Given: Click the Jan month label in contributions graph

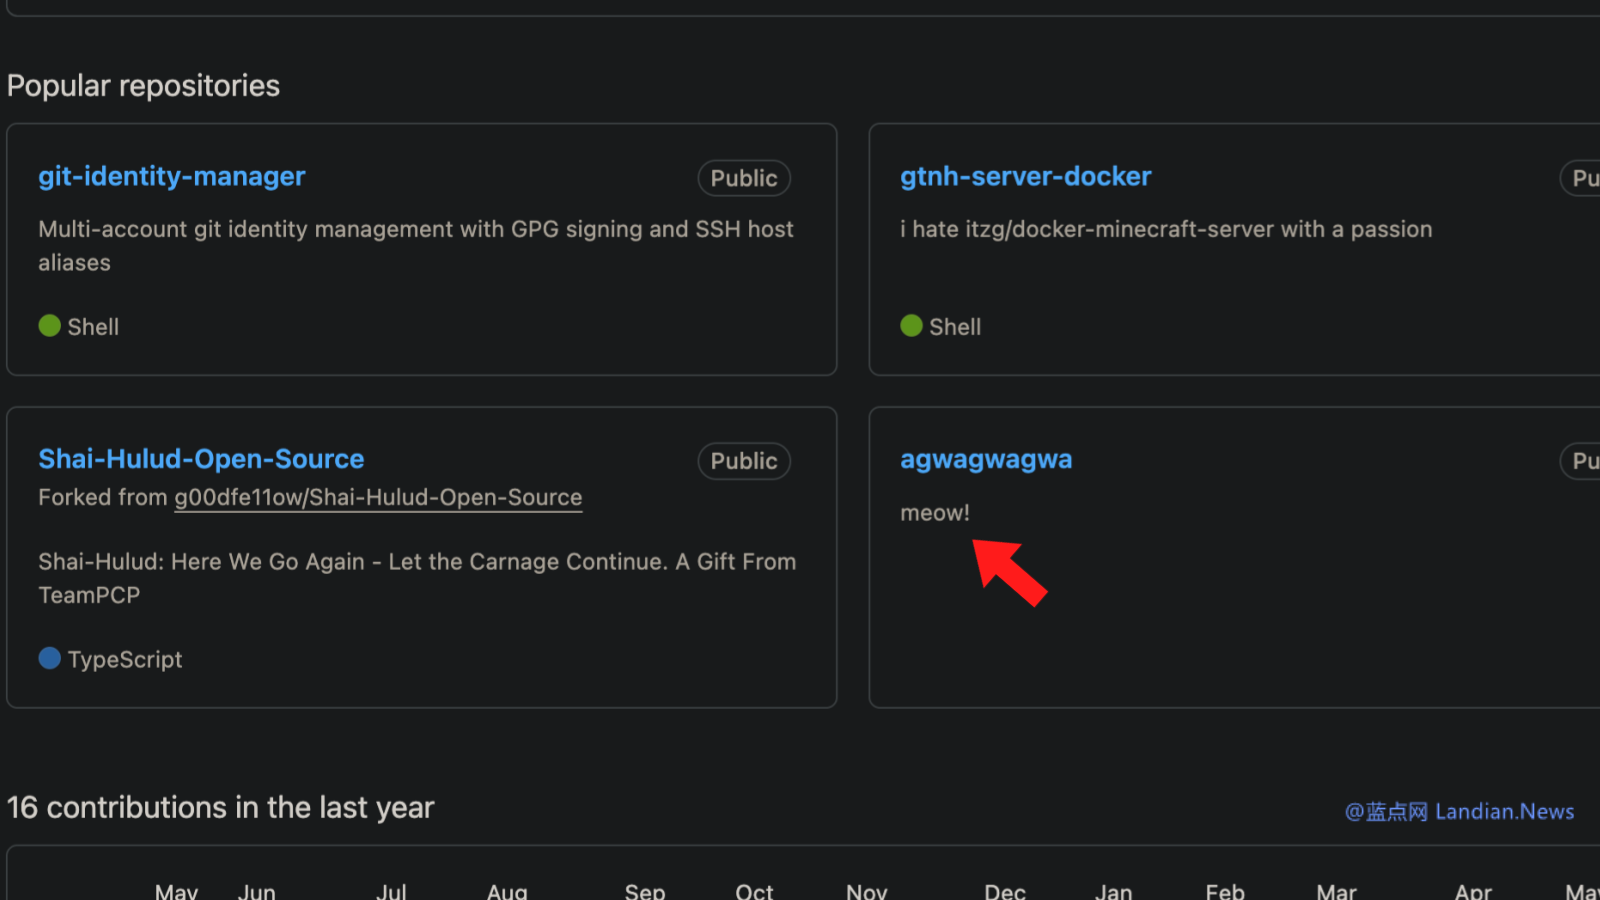Looking at the screenshot, I should click(1114, 891).
